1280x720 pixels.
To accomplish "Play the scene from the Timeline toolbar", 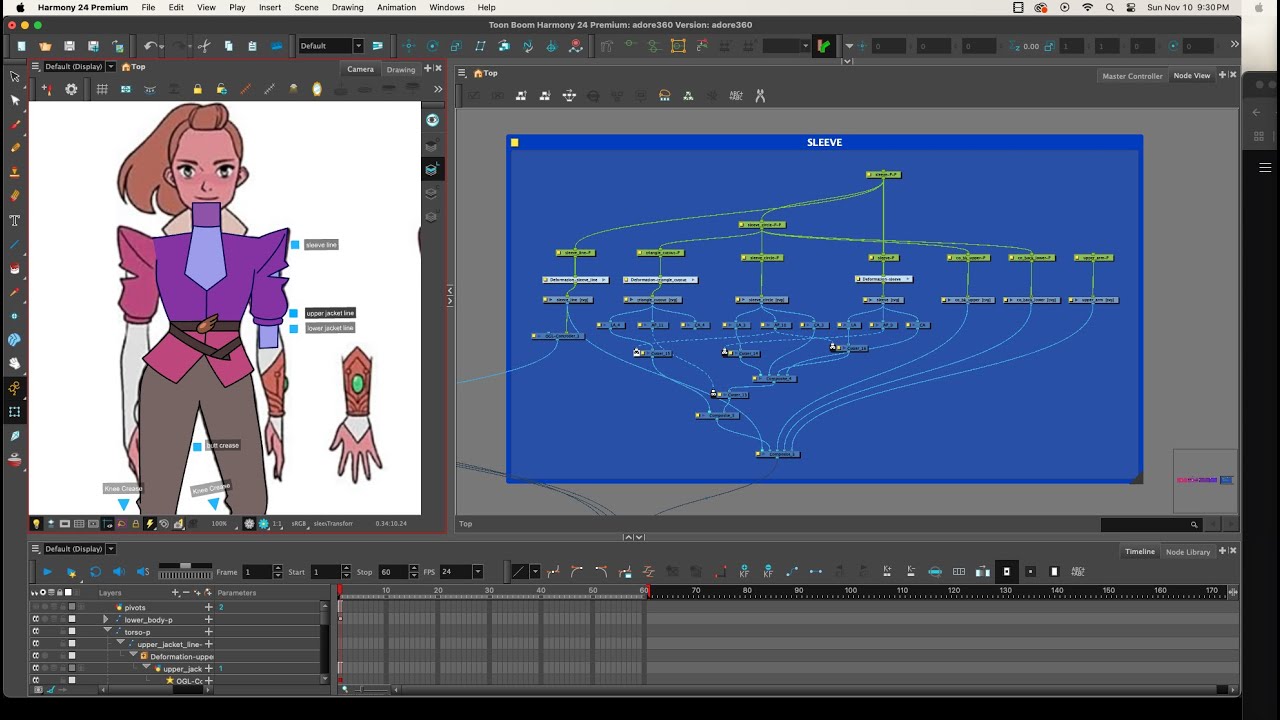I will click(x=47, y=572).
